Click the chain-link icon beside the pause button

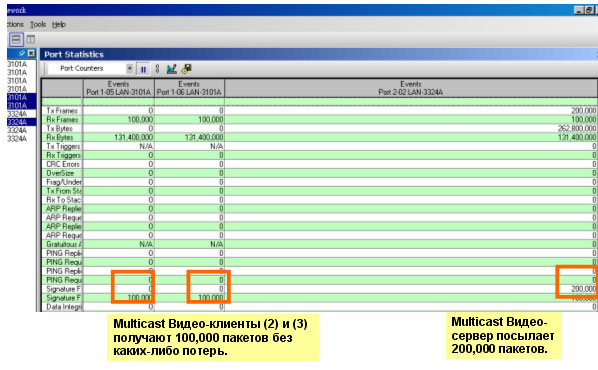(x=157, y=69)
